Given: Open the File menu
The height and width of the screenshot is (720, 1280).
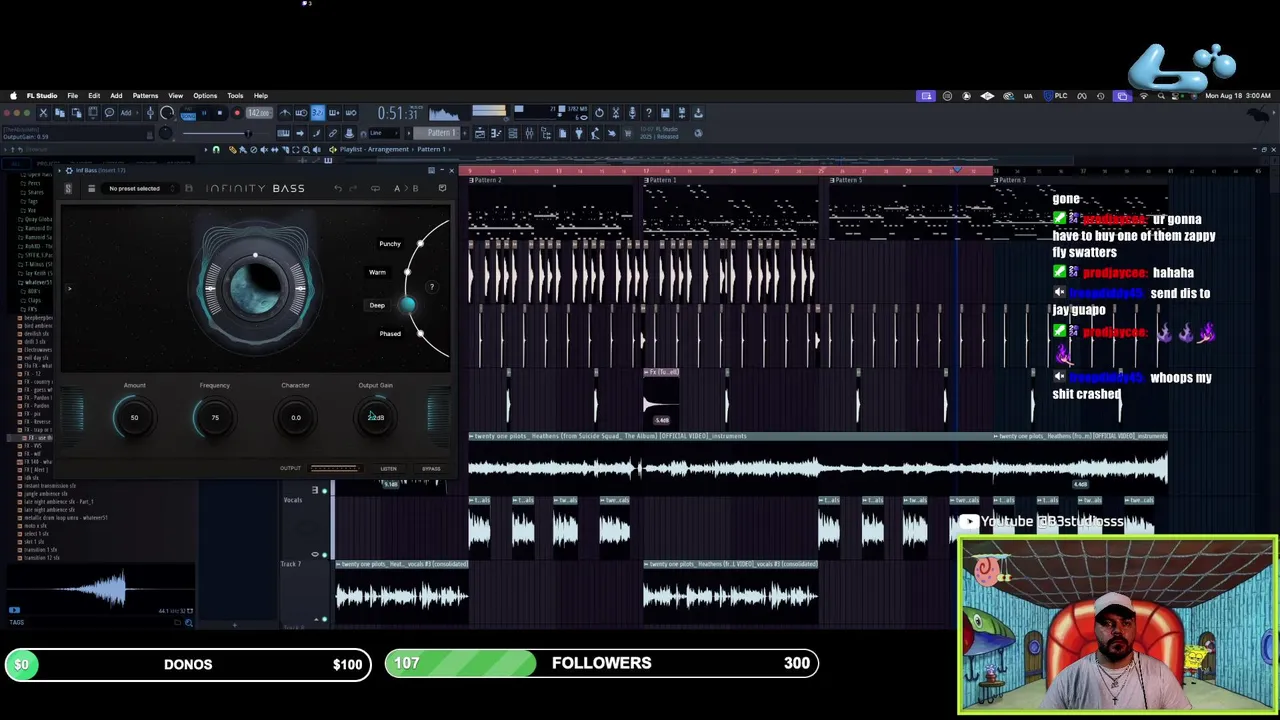Looking at the screenshot, I should tap(72, 96).
